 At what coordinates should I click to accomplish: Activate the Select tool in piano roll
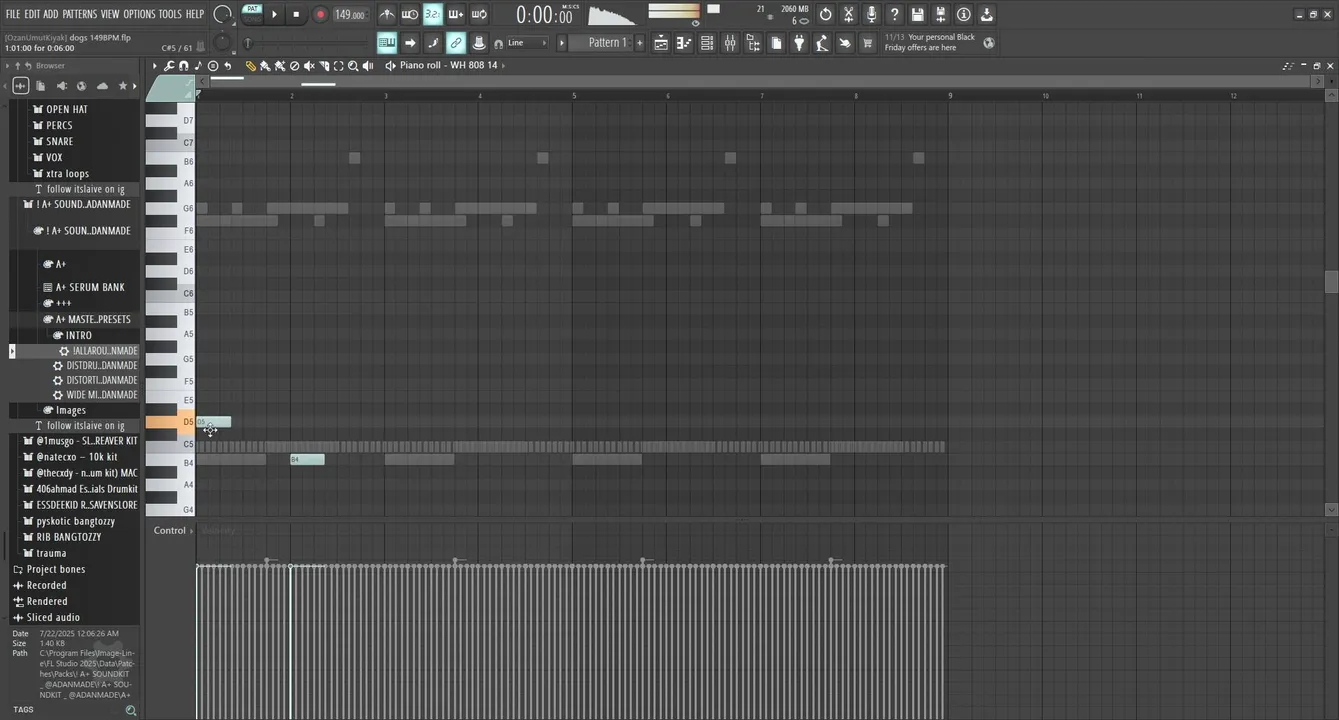pos(338,66)
